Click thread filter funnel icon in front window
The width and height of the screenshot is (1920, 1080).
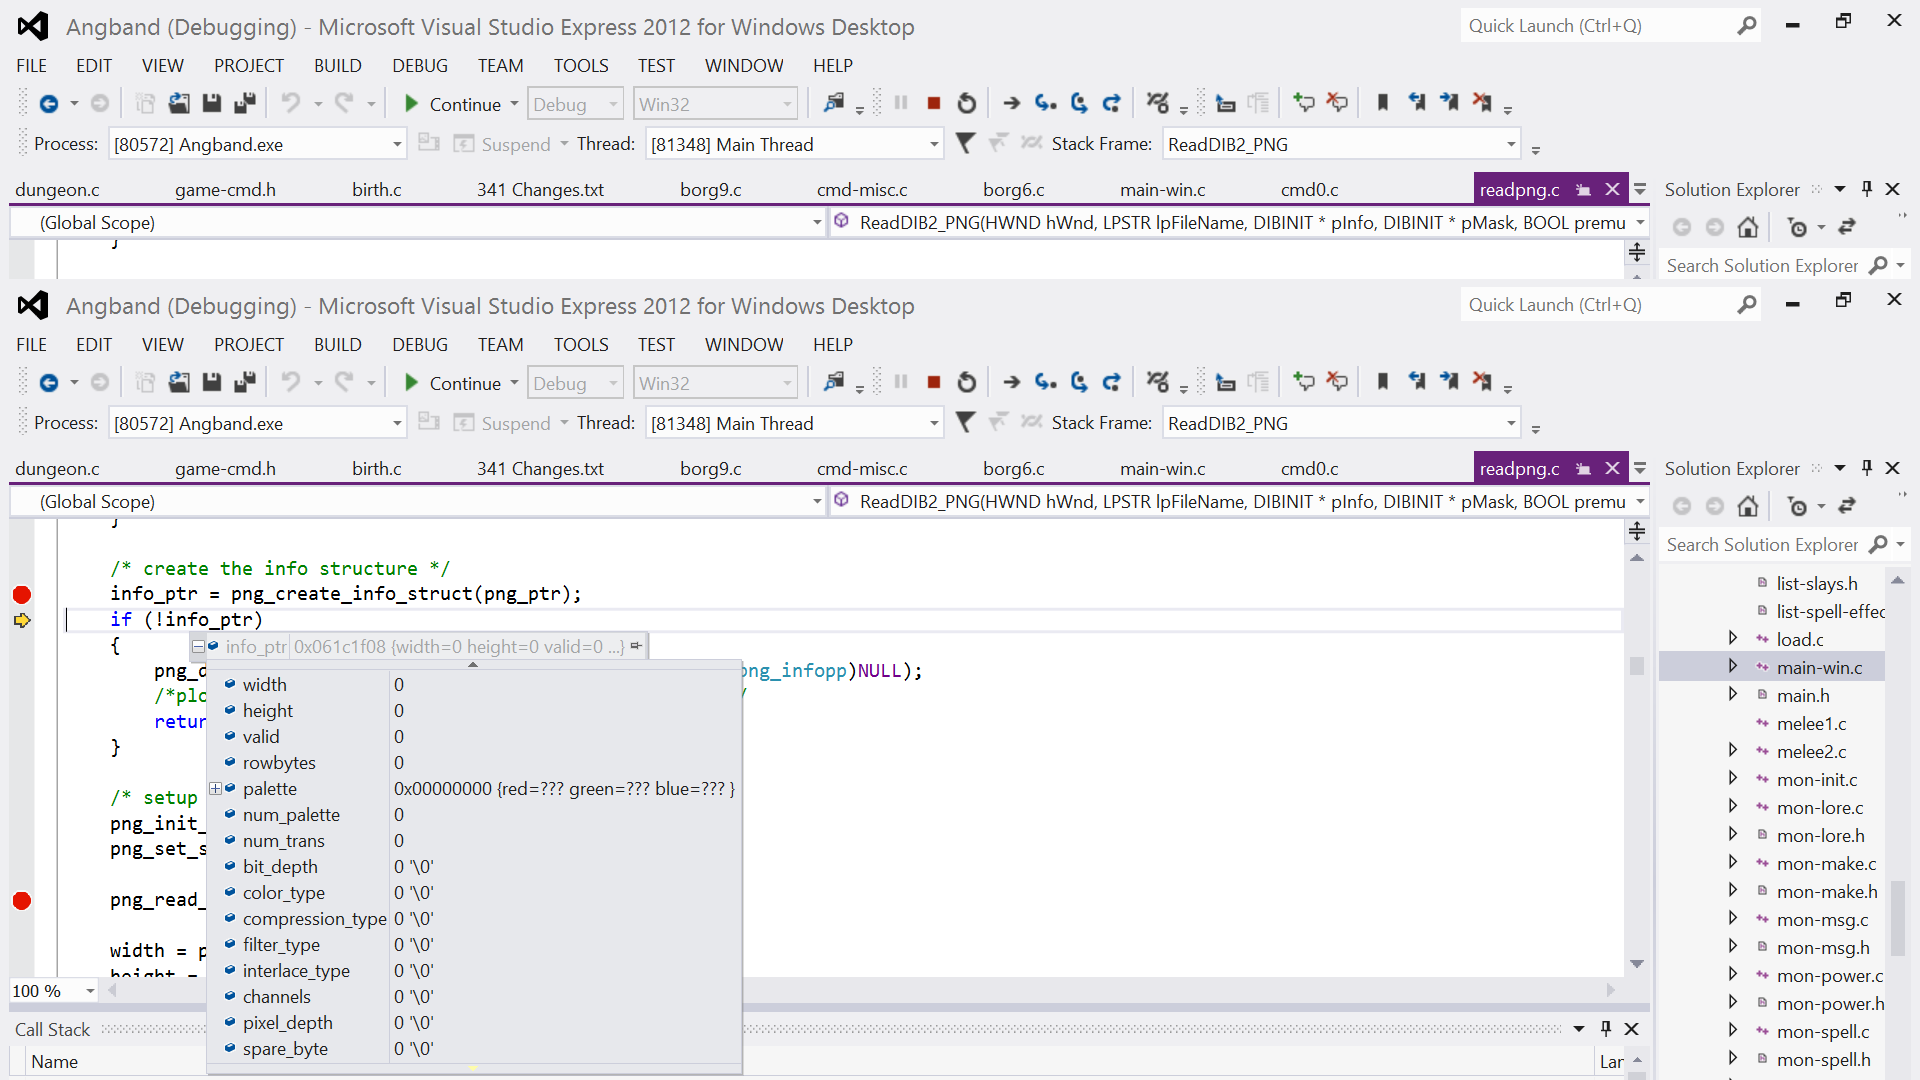pyautogui.click(x=965, y=423)
